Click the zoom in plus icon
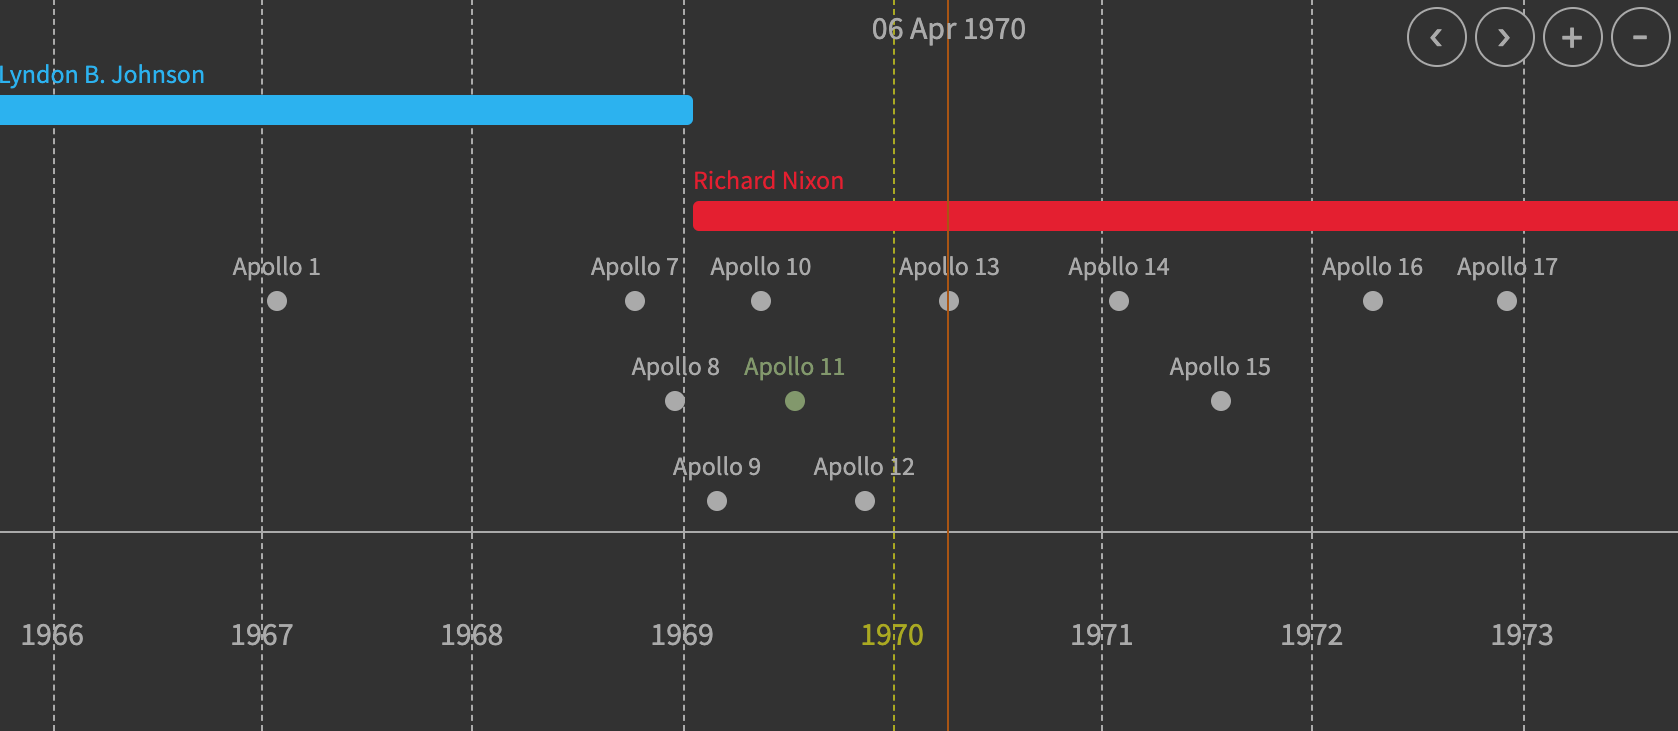Screen dimensions: 1678x731 tap(1572, 37)
